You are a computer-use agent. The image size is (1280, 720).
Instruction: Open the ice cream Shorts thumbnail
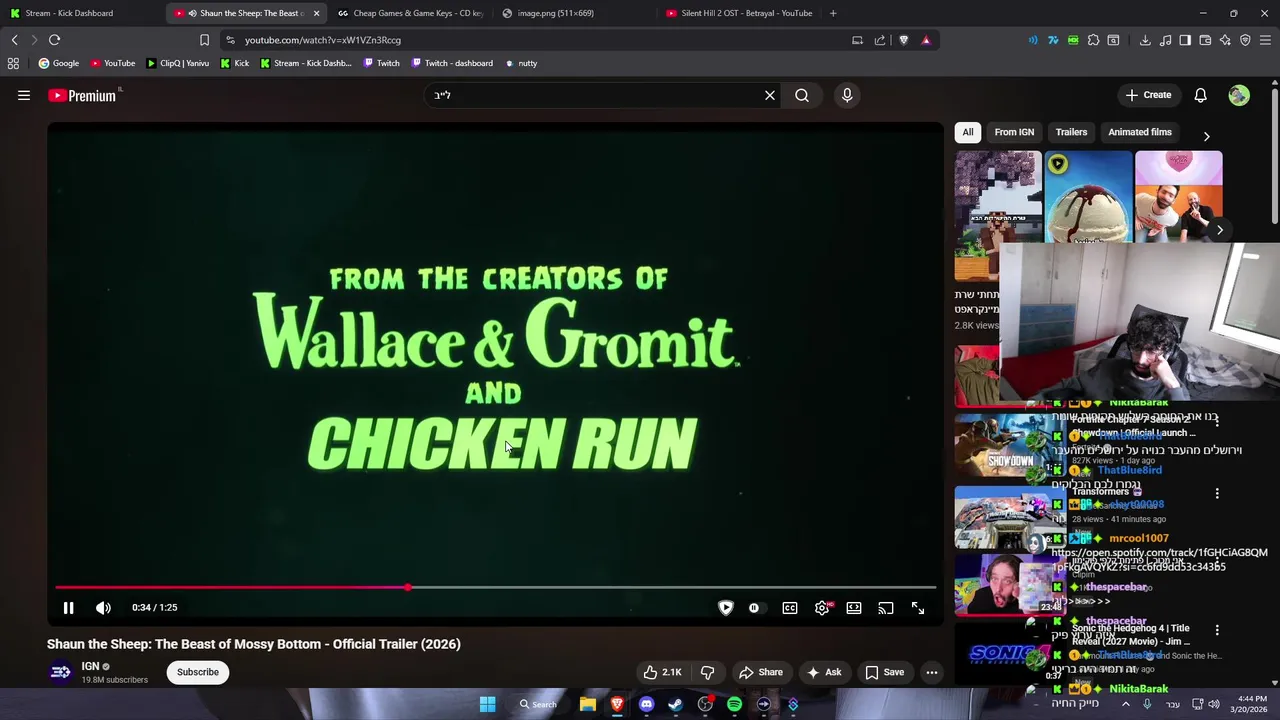click(1088, 197)
